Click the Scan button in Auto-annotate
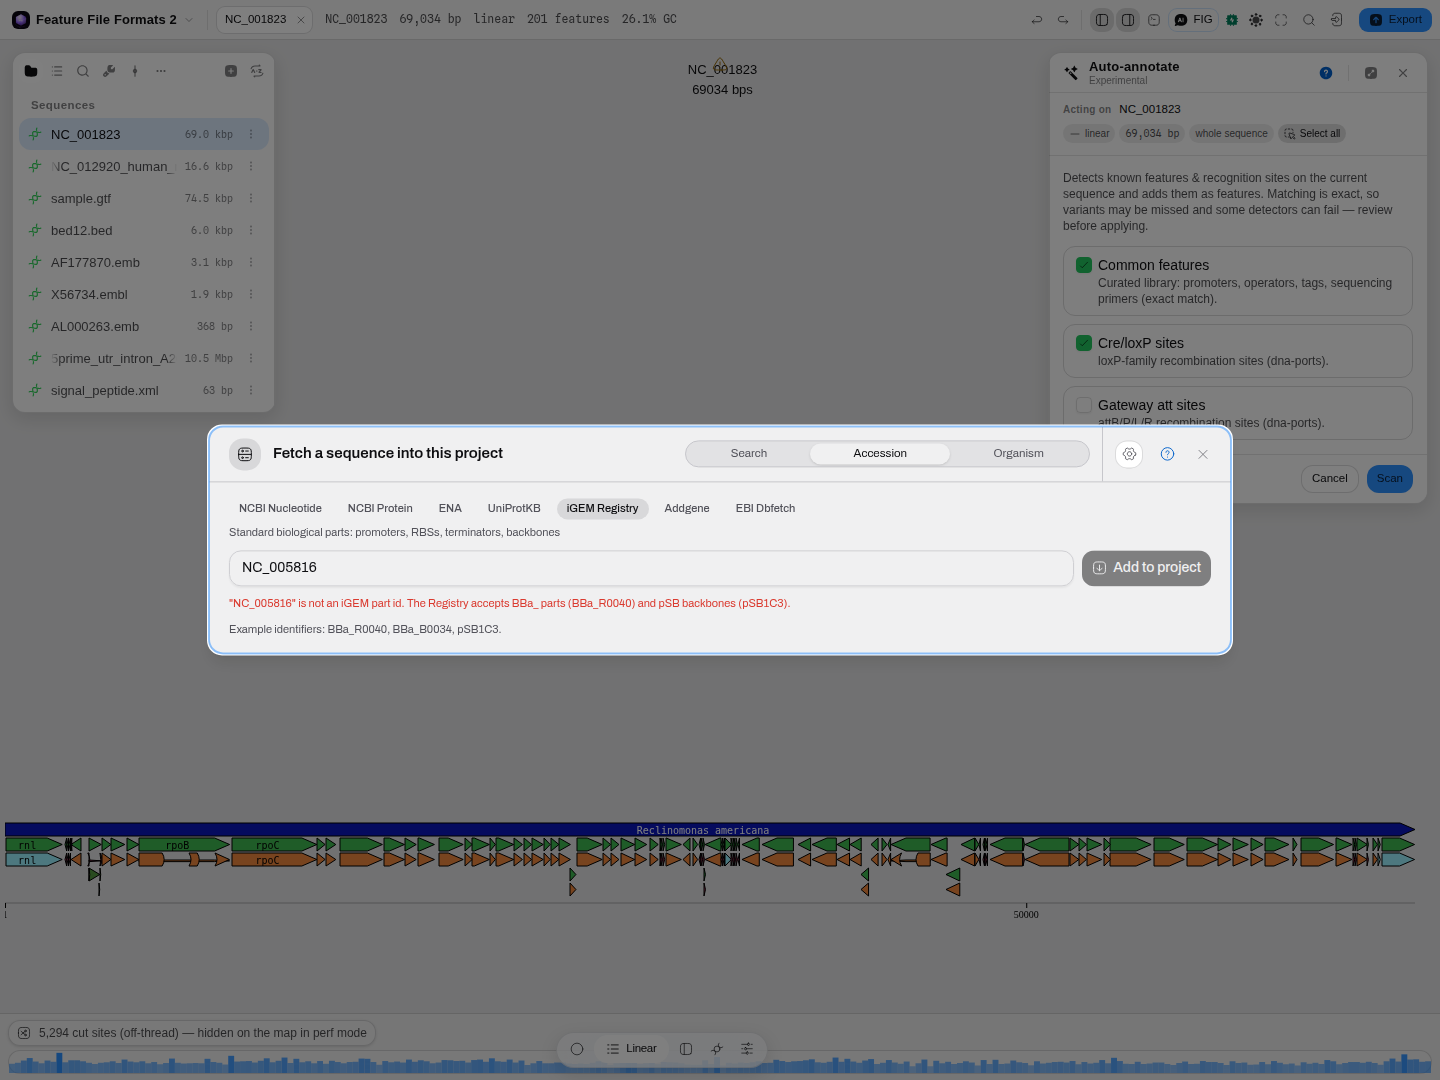 click(x=1389, y=479)
